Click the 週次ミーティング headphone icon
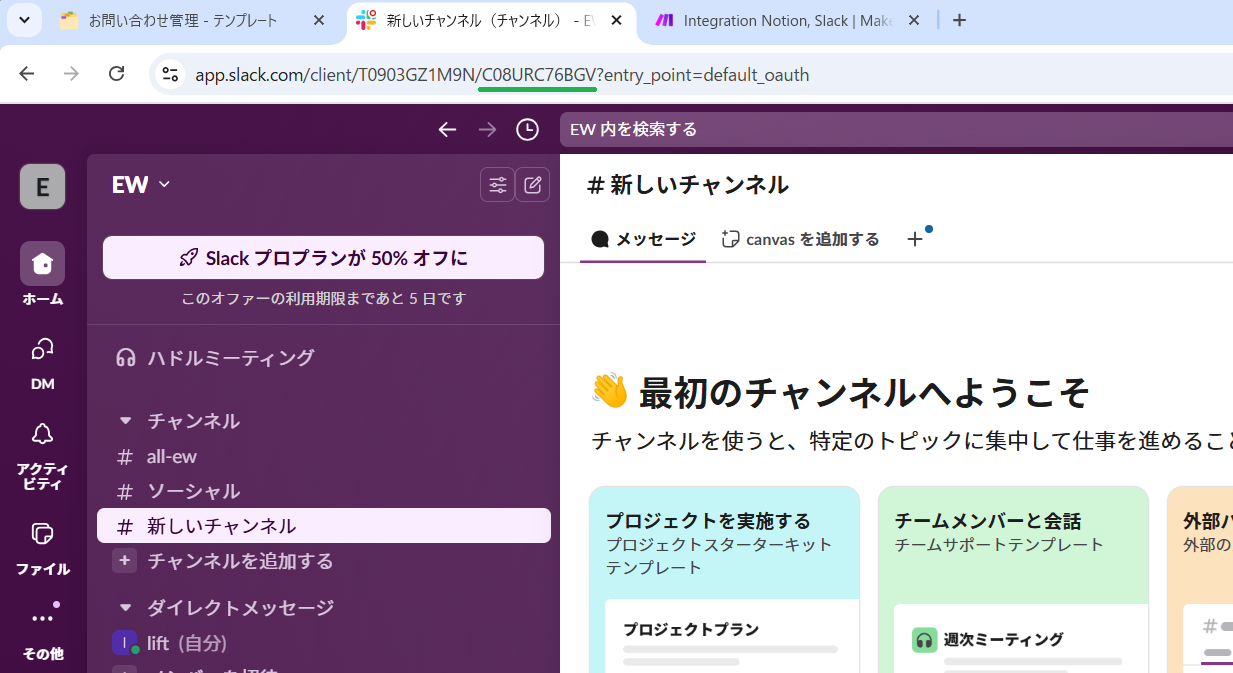This screenshot has height=673, width=1233. point(924,640)
